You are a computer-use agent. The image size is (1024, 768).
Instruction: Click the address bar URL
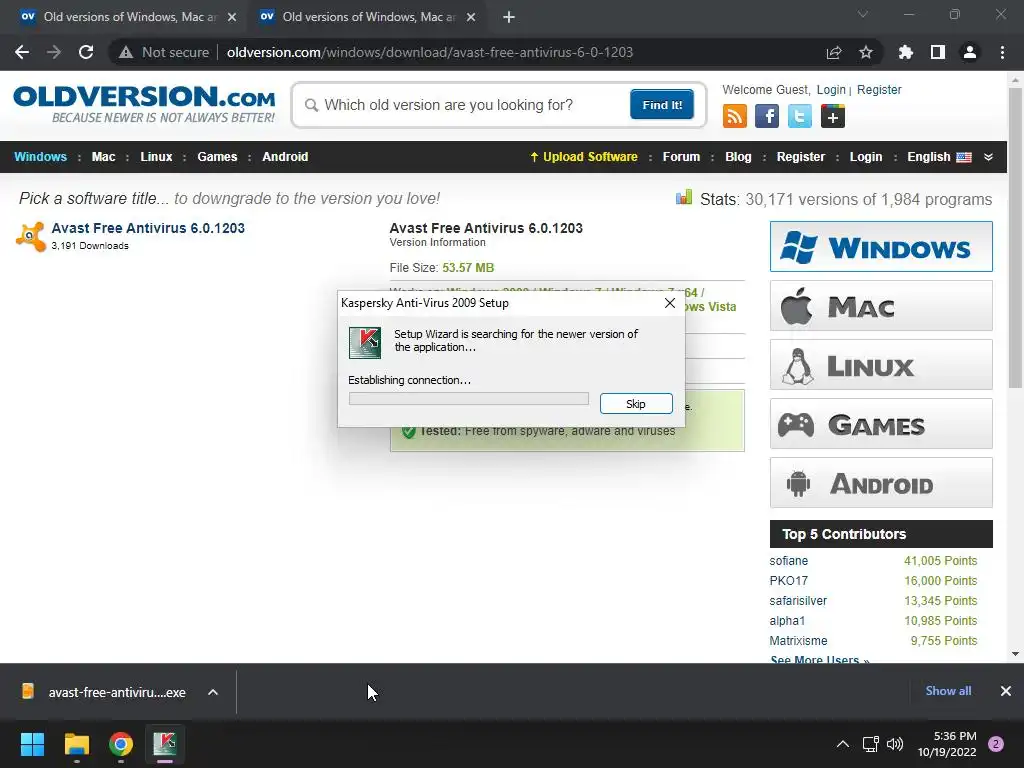[430, 52]
